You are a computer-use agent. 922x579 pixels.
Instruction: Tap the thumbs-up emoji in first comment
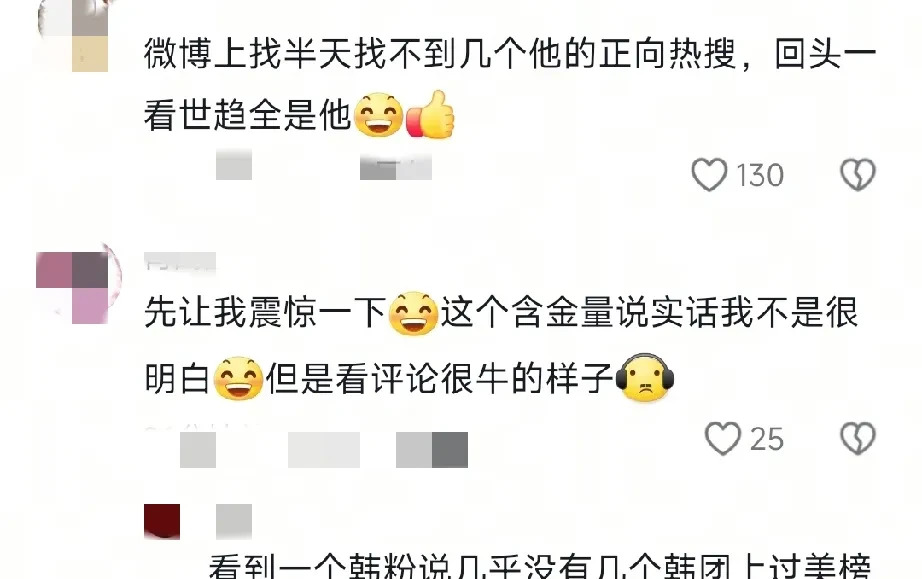click(x=430, y=115)
